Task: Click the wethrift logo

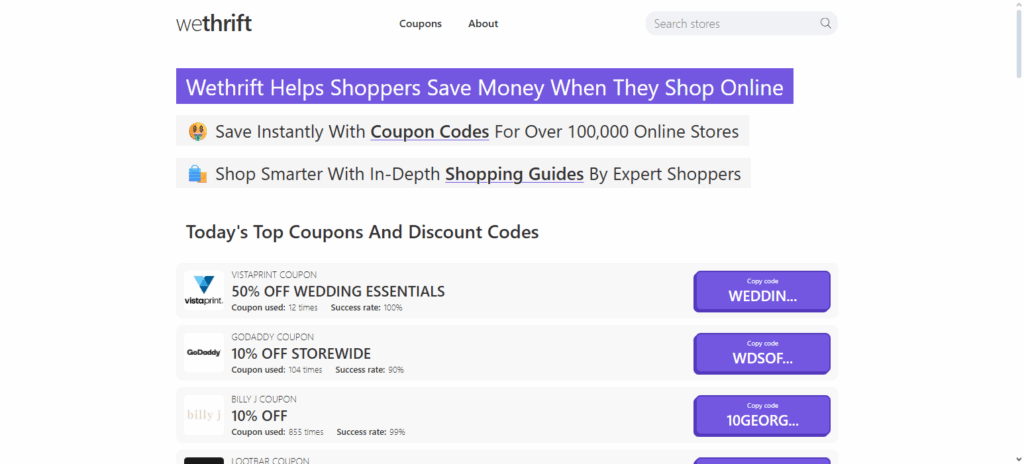Action: [x=214, y=23]
